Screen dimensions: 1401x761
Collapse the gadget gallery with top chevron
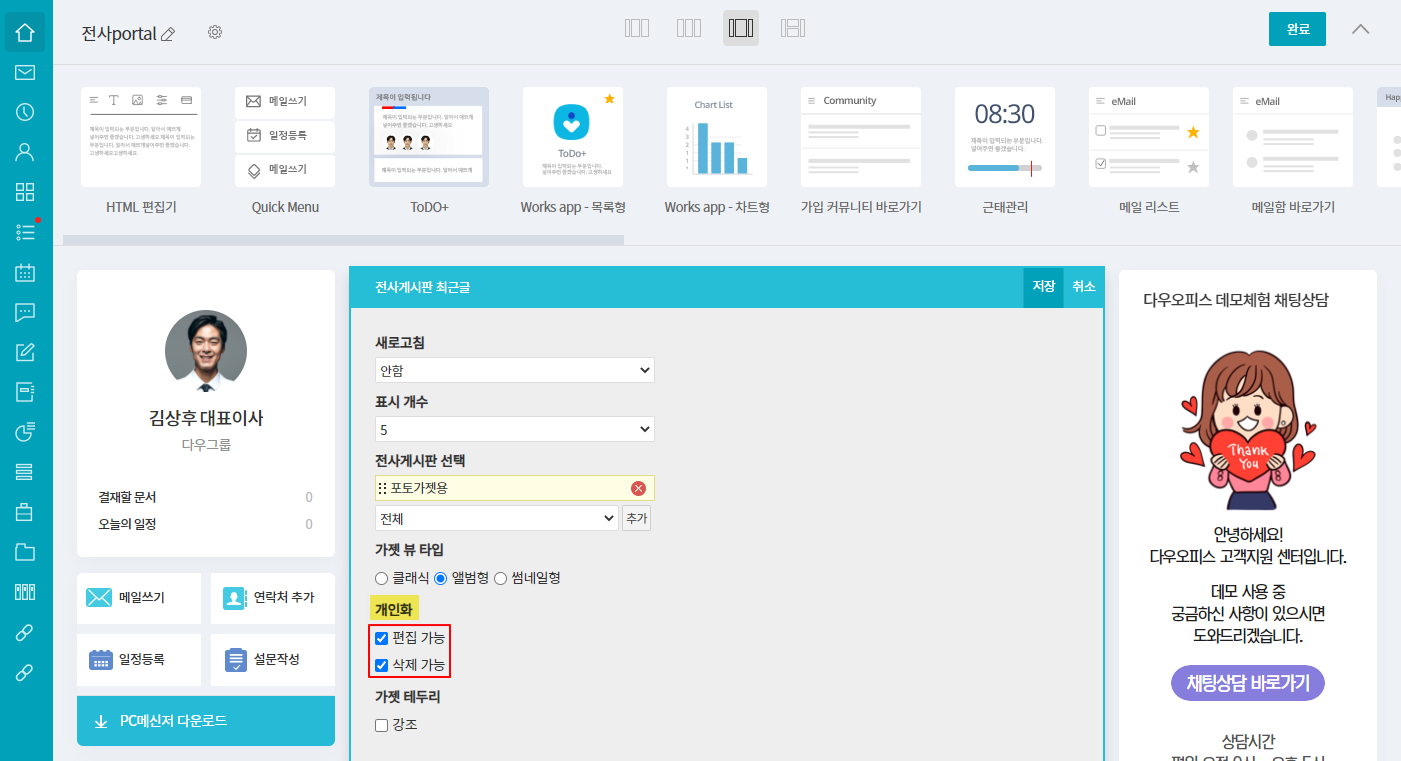pyautogui.click(x=1360, y=29)
